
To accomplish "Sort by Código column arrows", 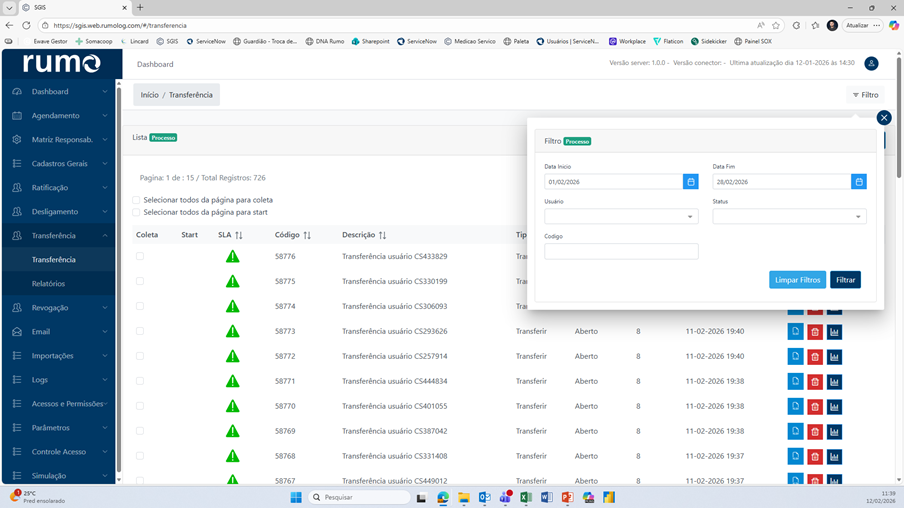I will (307, 236).
